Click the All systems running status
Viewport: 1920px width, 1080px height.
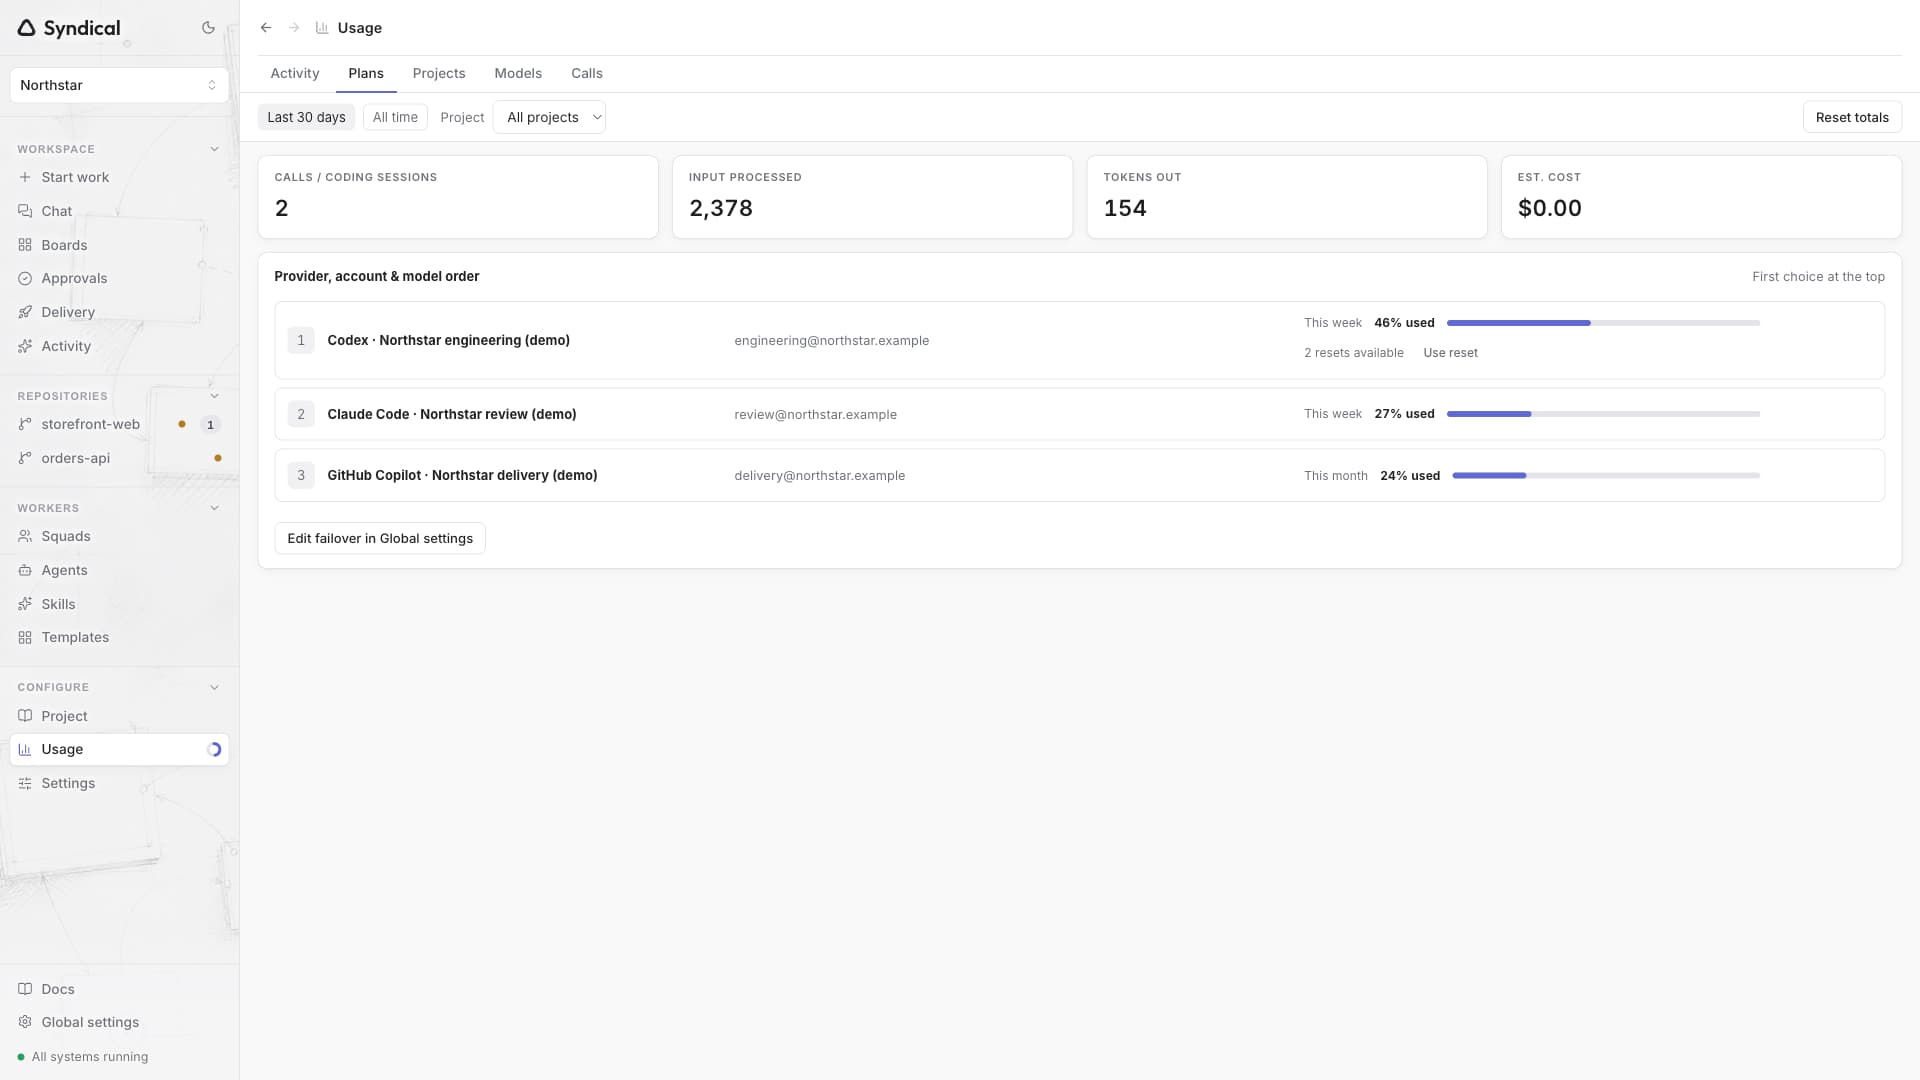click(x=83, y=1057)
